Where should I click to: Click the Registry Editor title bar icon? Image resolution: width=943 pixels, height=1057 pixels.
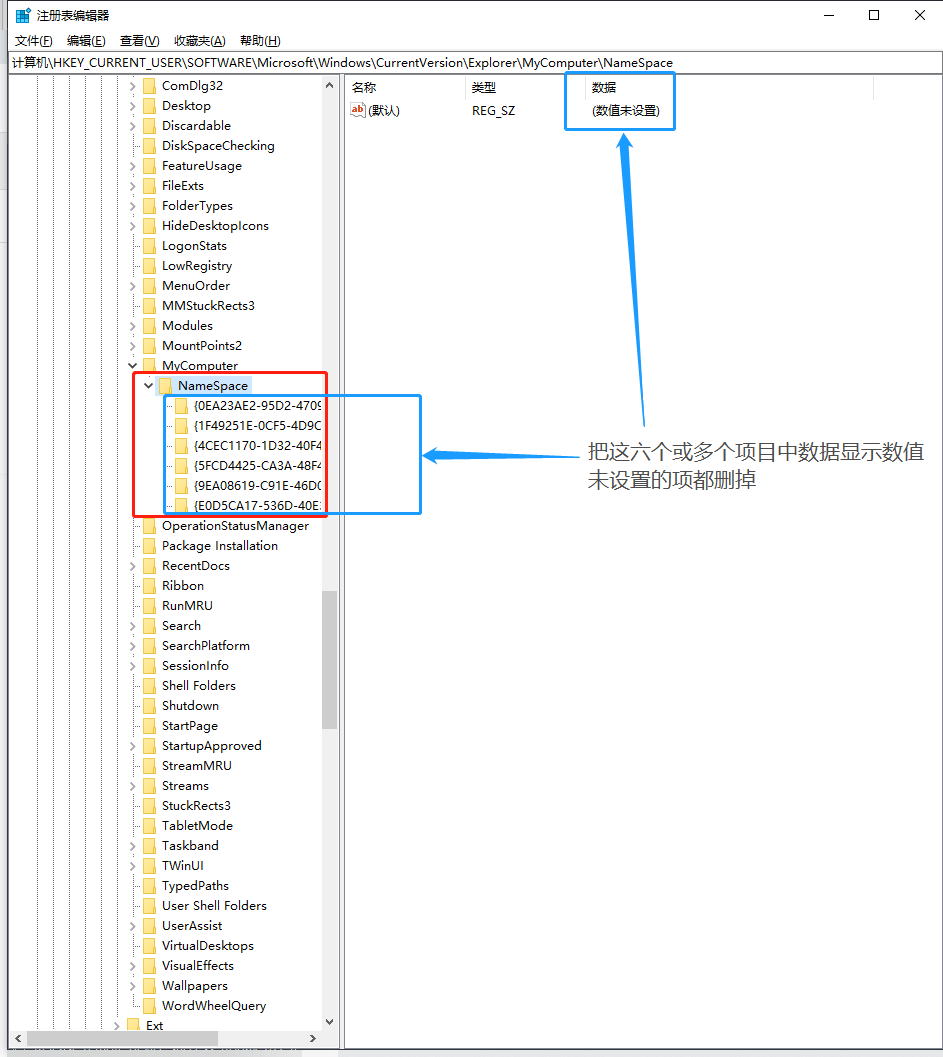point(23,15)
